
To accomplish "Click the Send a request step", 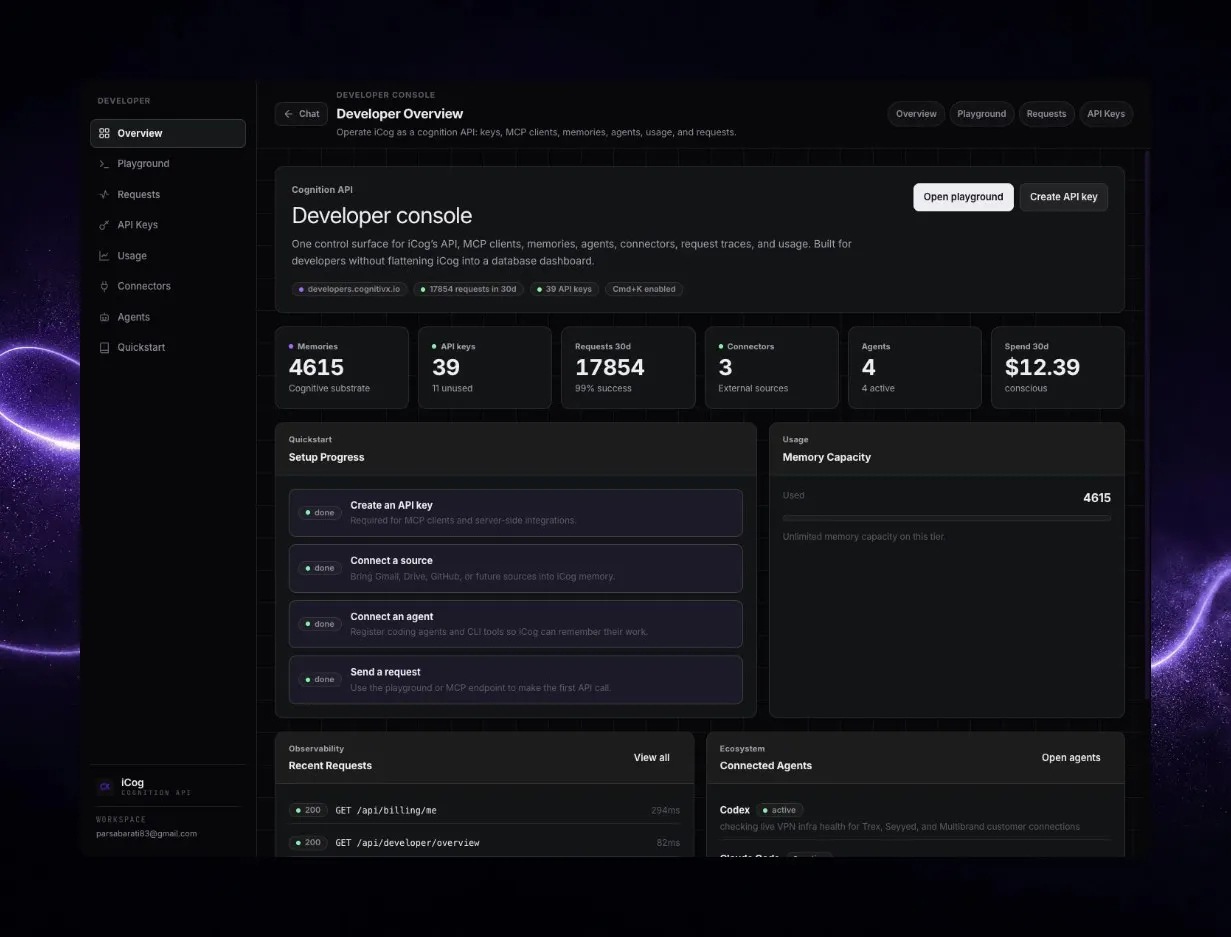I will (516, 679).
